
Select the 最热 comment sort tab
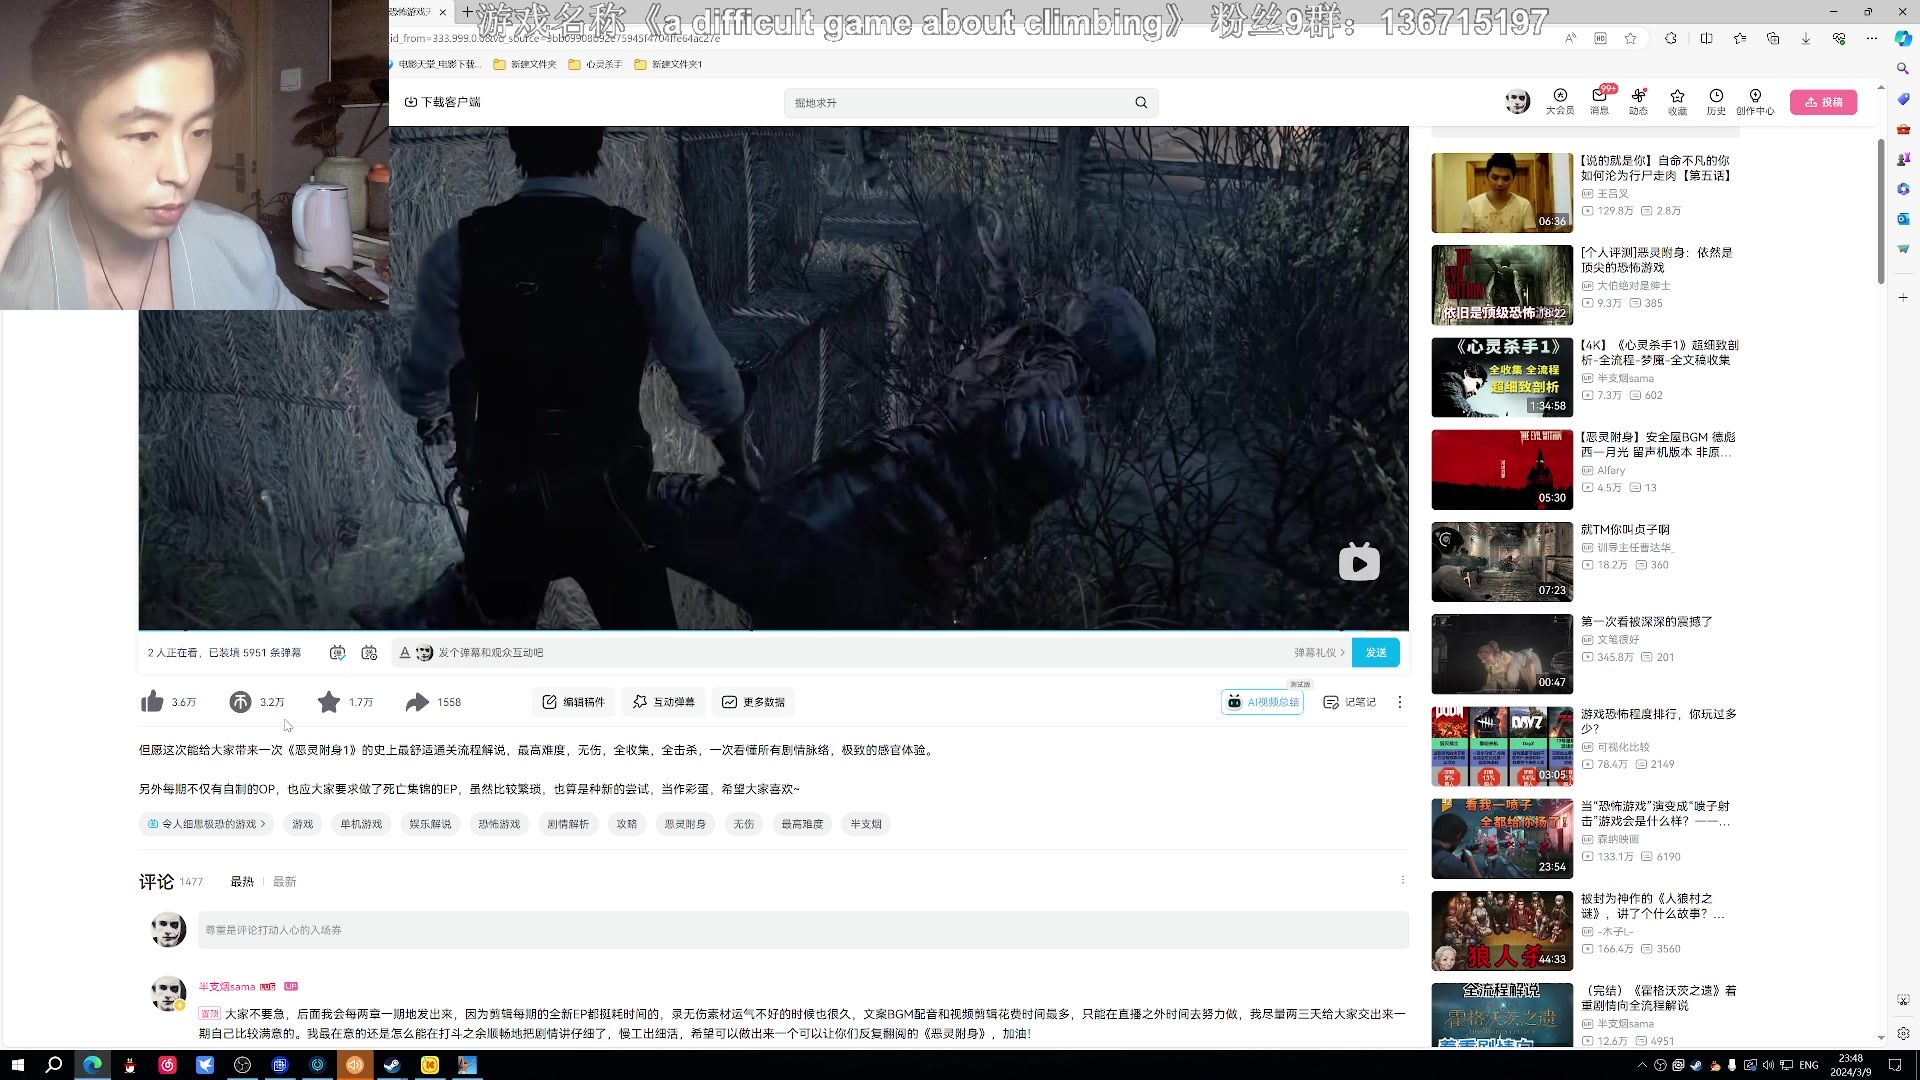click(x=242, y=881)
